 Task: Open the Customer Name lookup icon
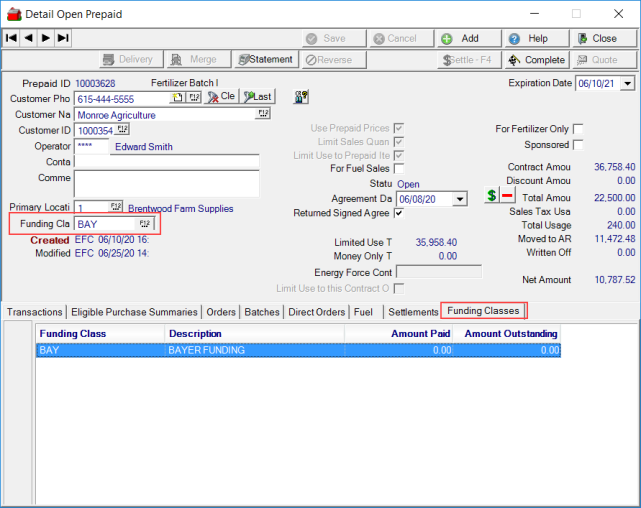(263, 114)
